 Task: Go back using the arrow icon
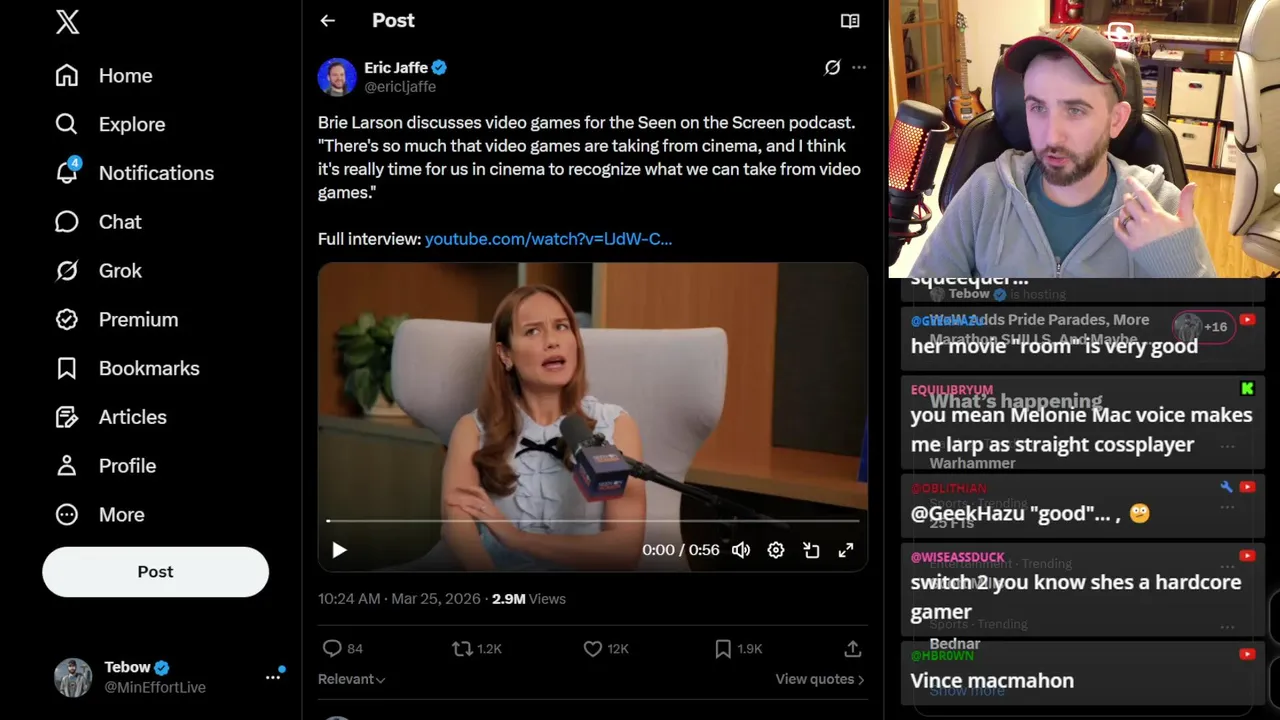coord(328,20)
